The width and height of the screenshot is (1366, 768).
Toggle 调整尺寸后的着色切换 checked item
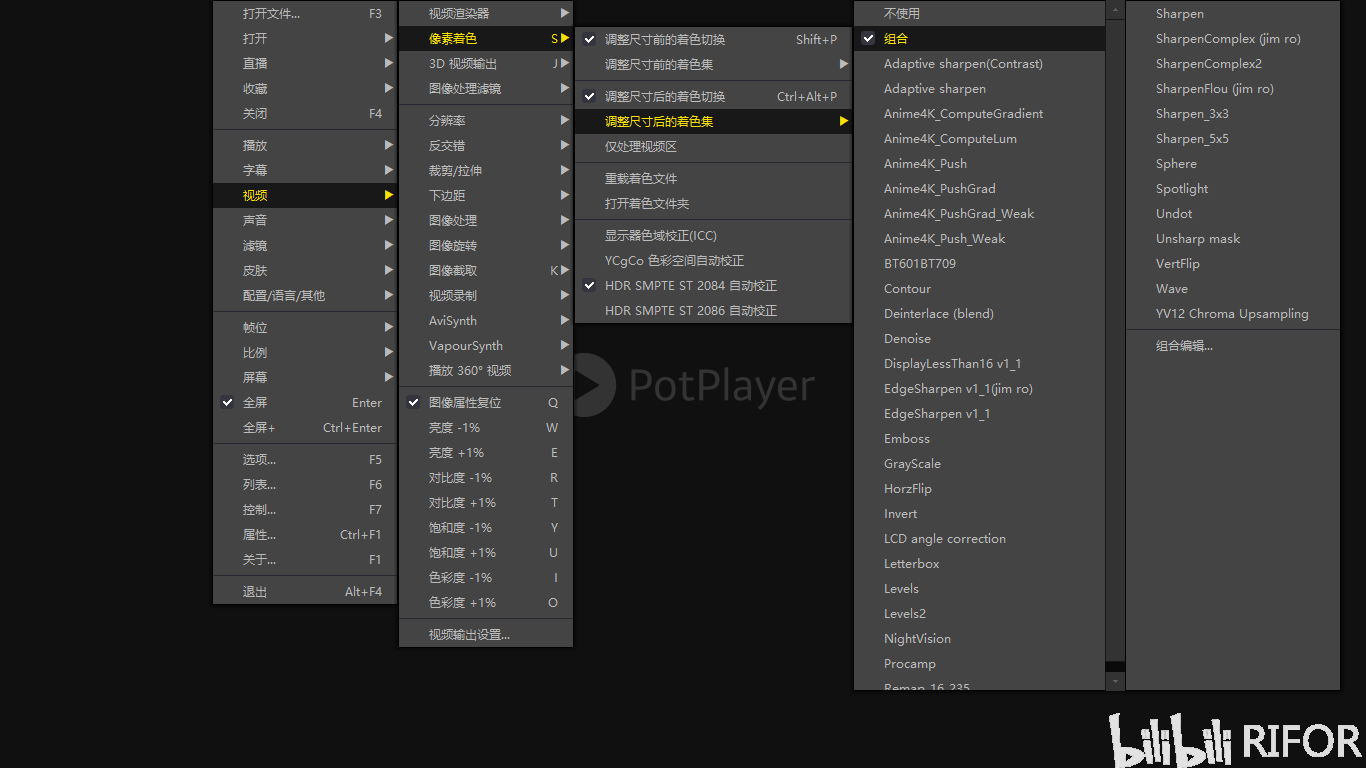click(x=713, y=96)
